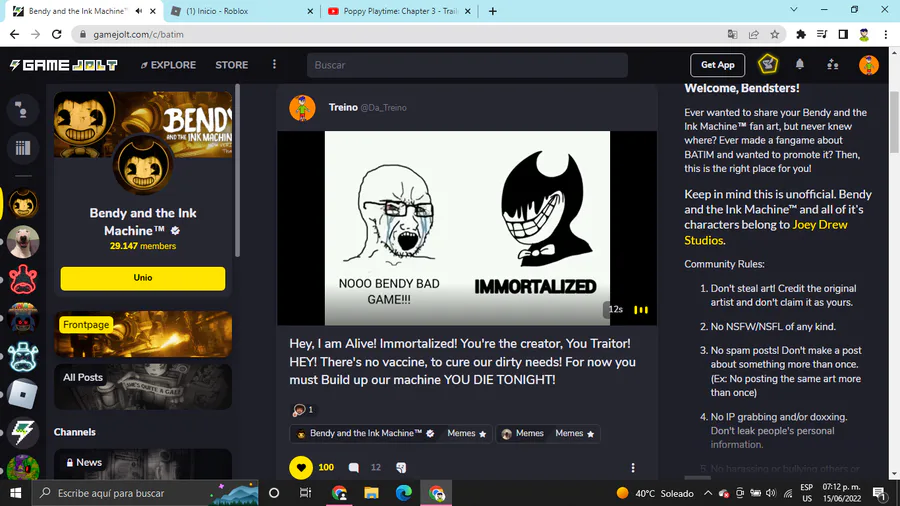Open Chrome's three-dot menu
The image size is (900, 506).
click(x=886, y=34)
